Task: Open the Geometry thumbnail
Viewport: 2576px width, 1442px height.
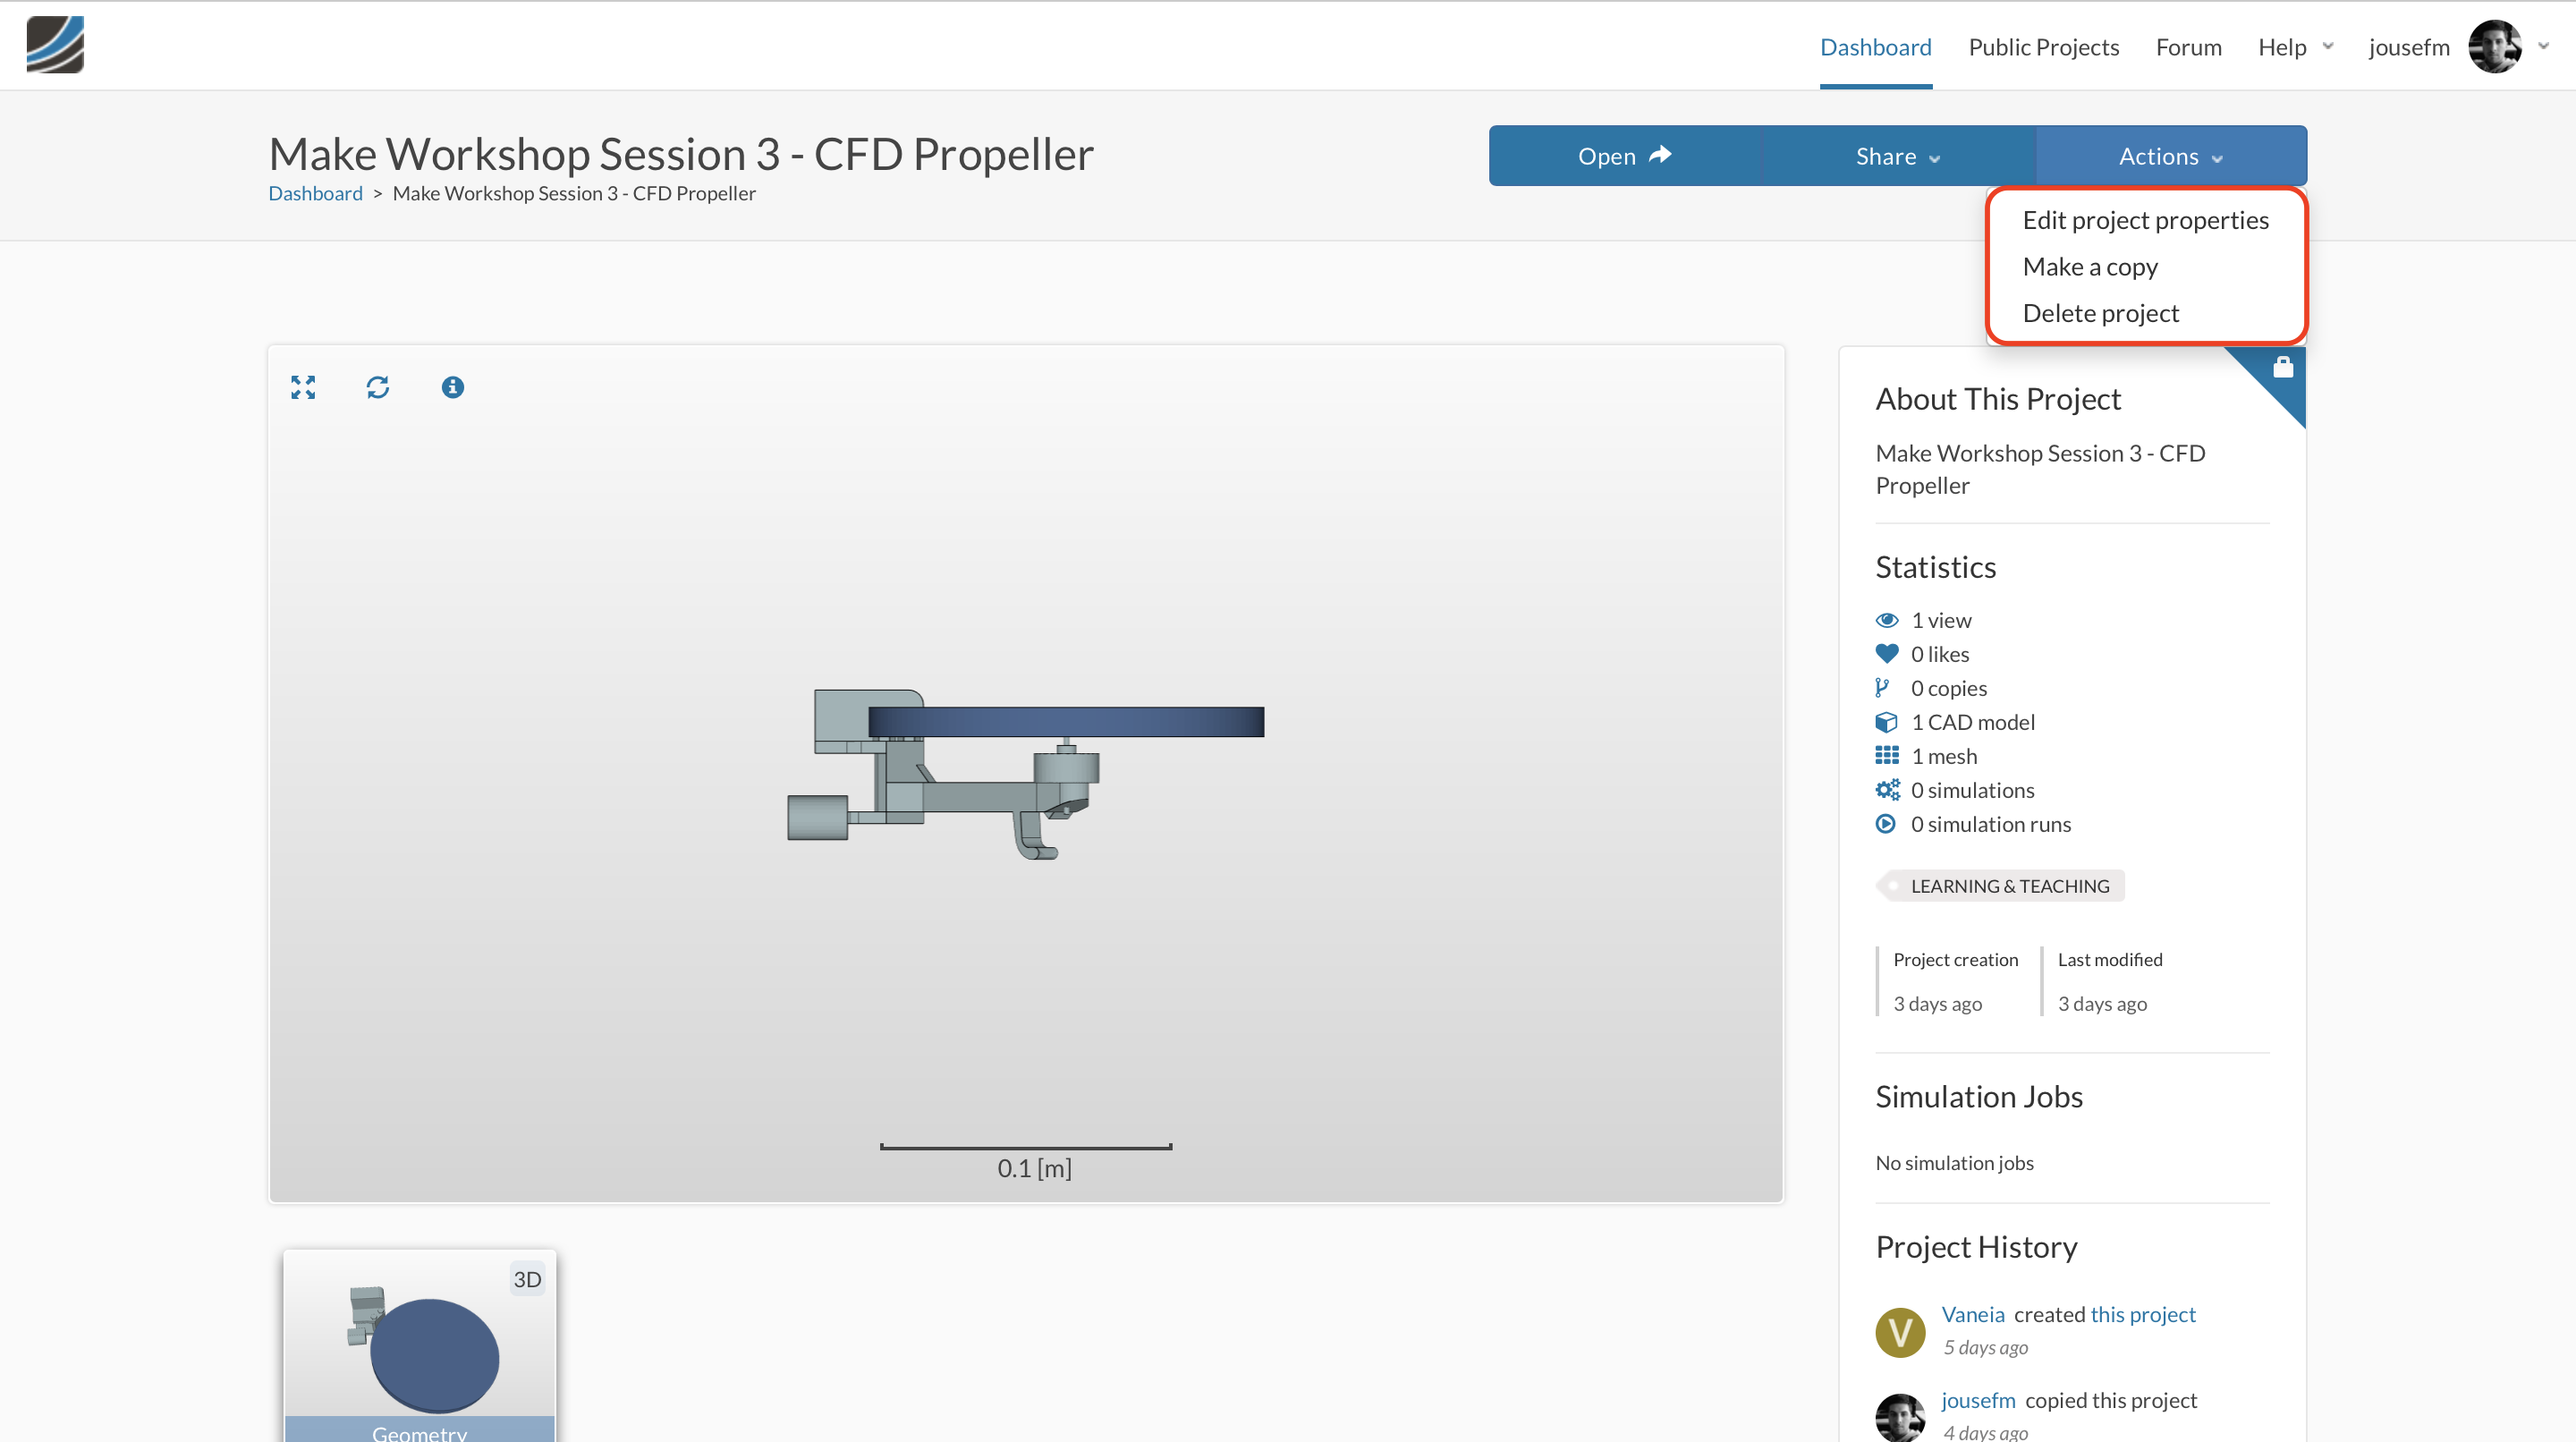Action: point(419,1350)
